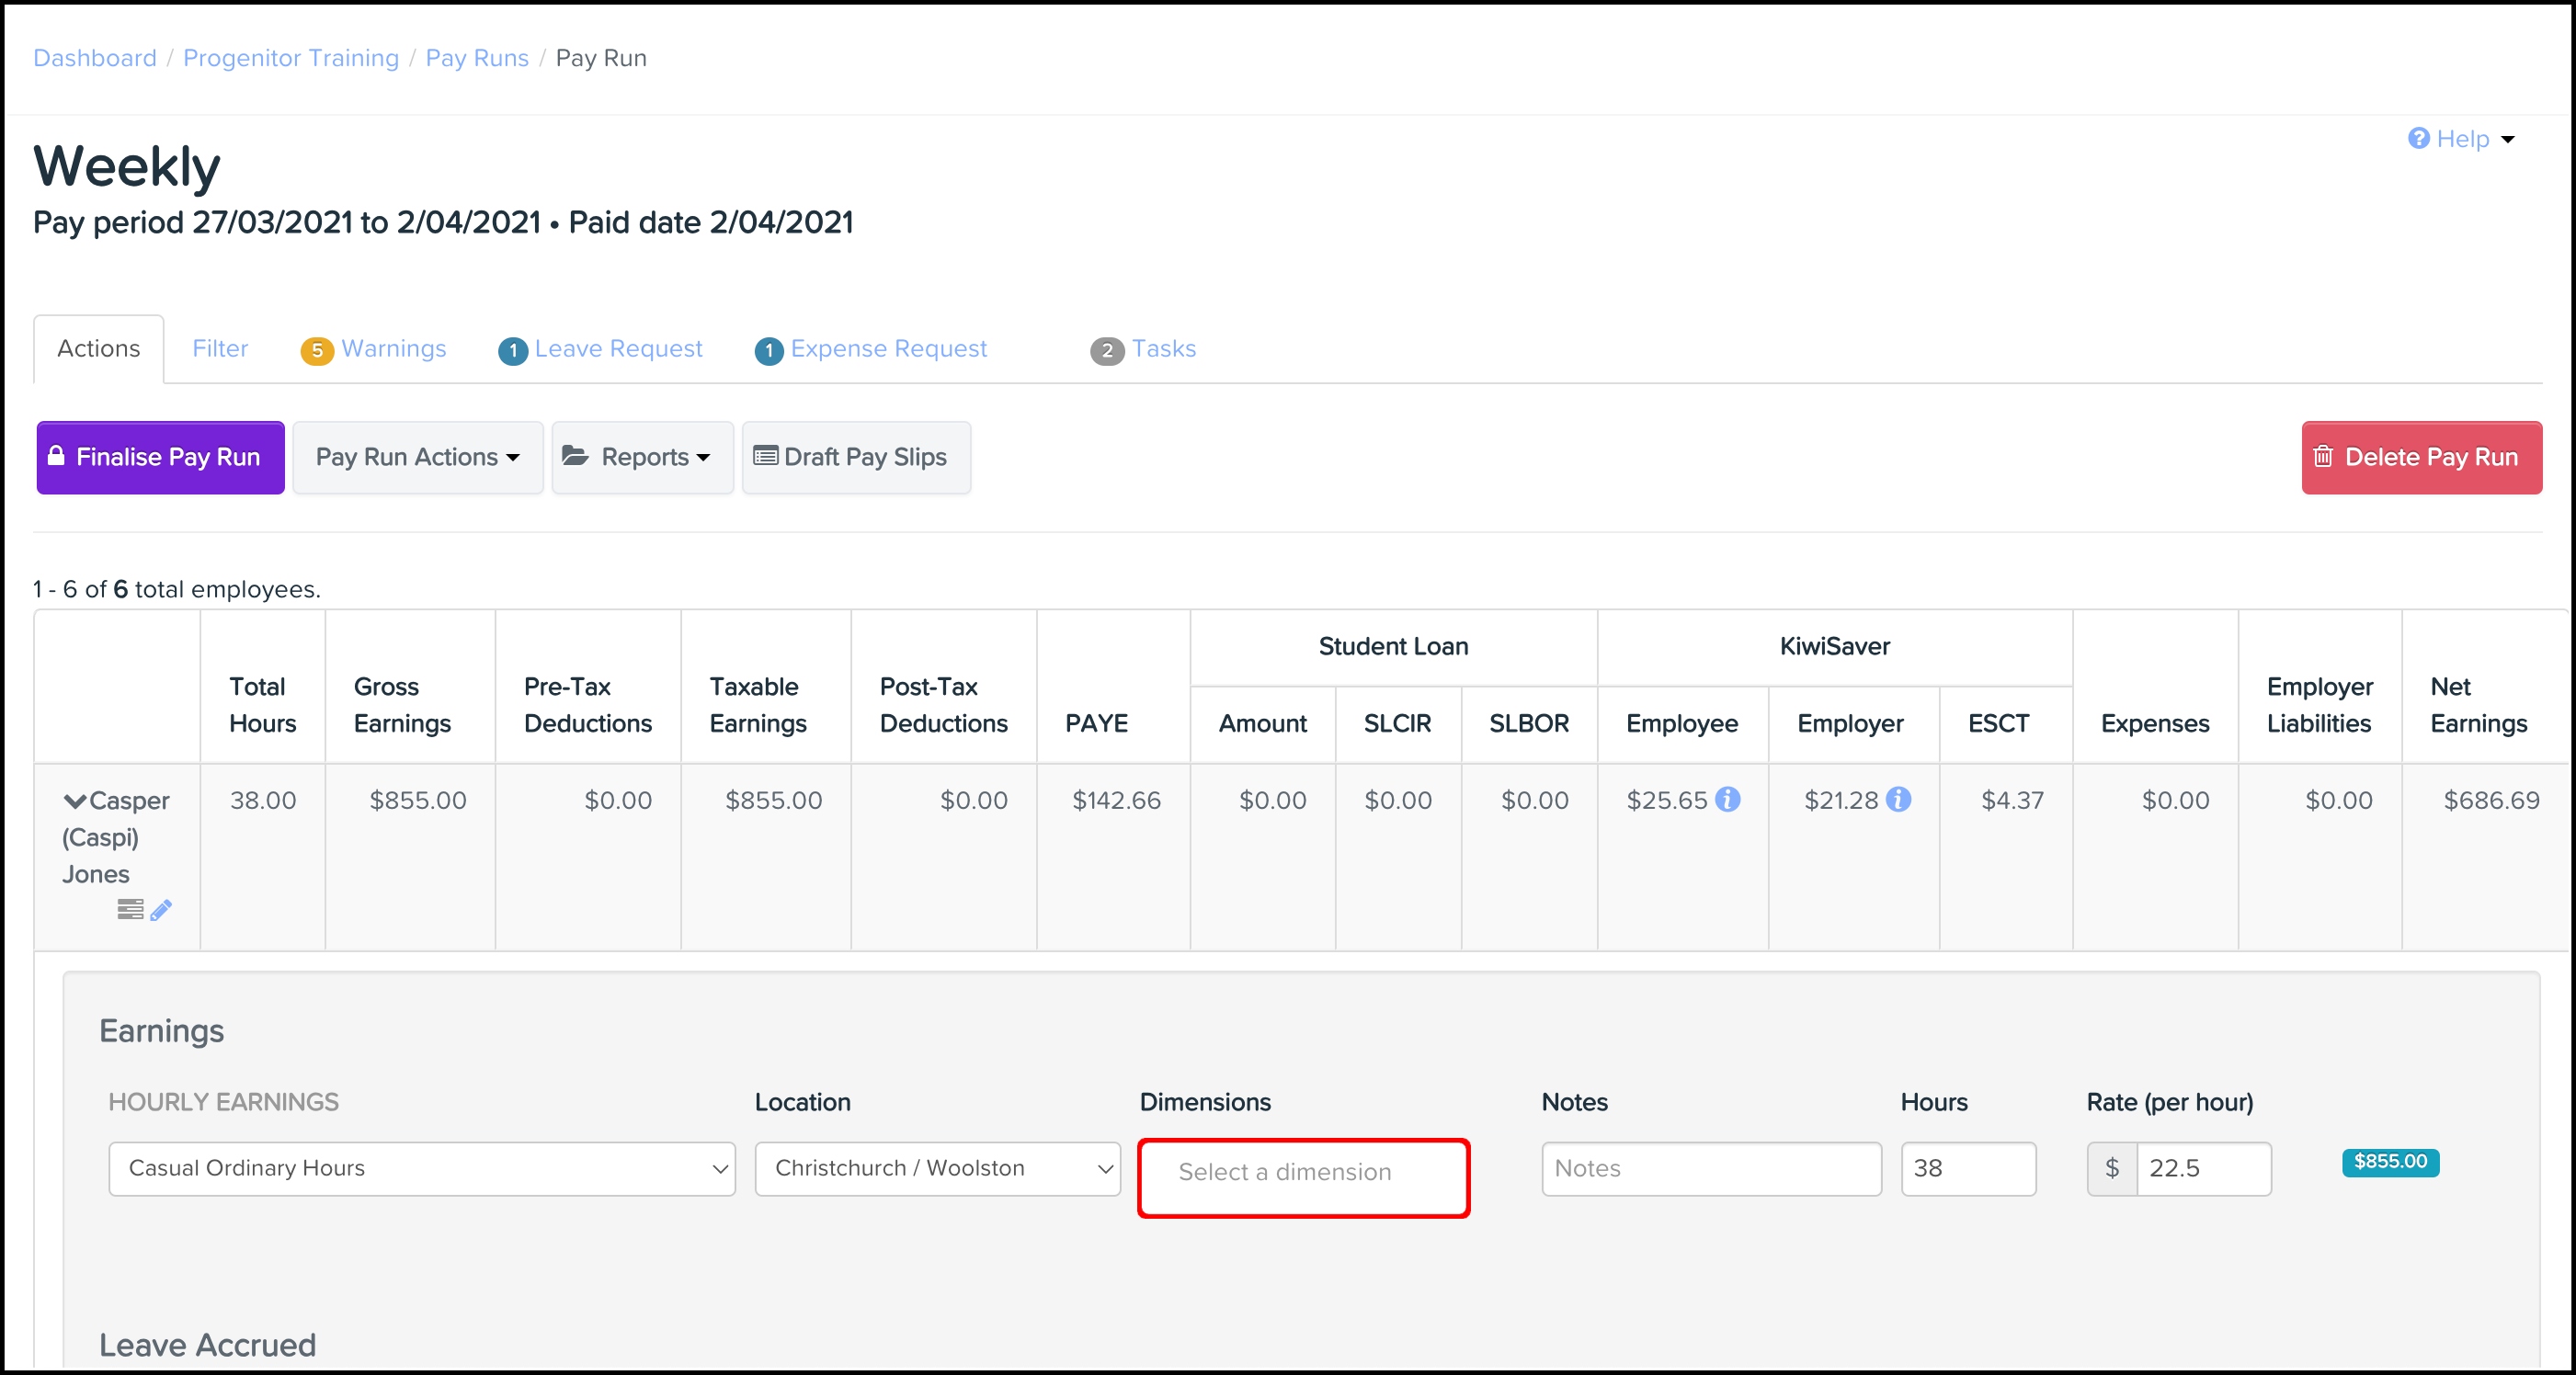Image resolution: width=2576 pixels, height=1375 pixels.
Task: Open Draft Pay Slips
Action: (x=855, y=457)
